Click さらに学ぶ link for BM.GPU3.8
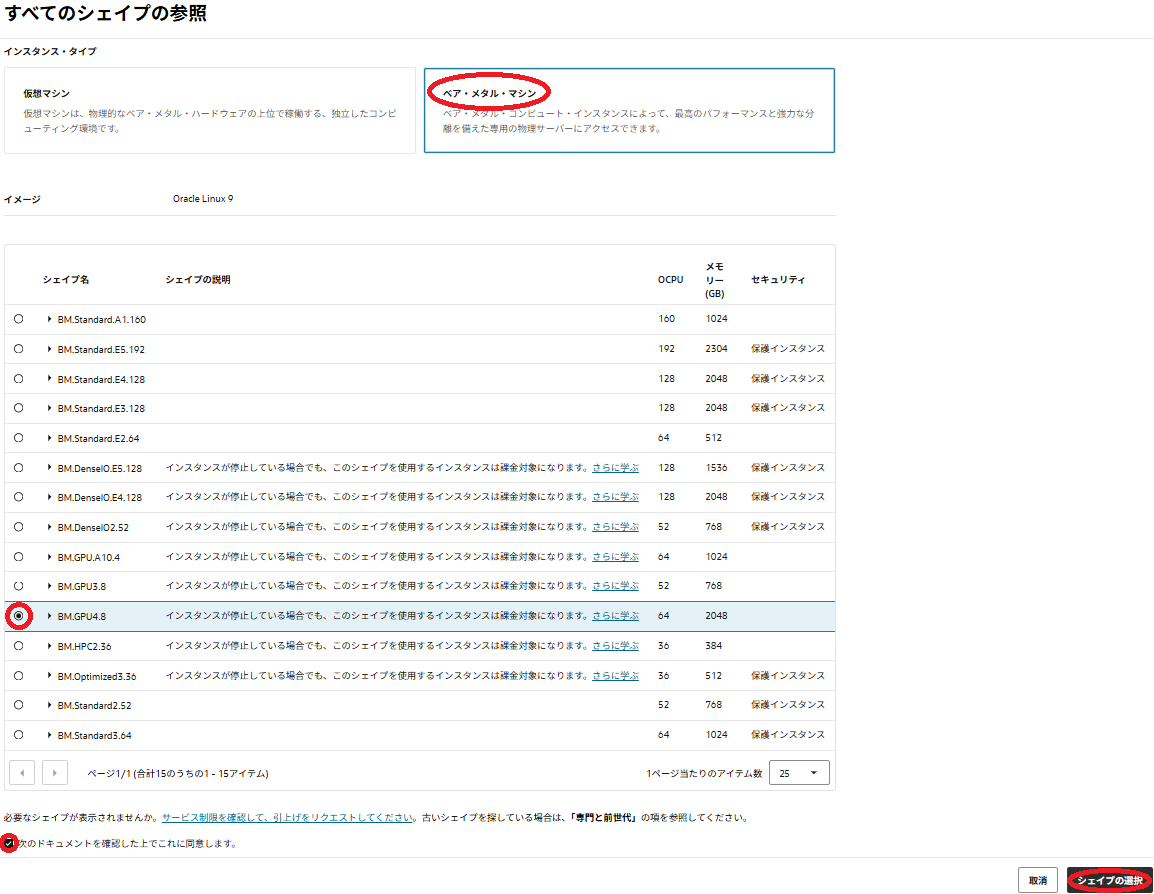The image size is (1154, 894). 615,586
